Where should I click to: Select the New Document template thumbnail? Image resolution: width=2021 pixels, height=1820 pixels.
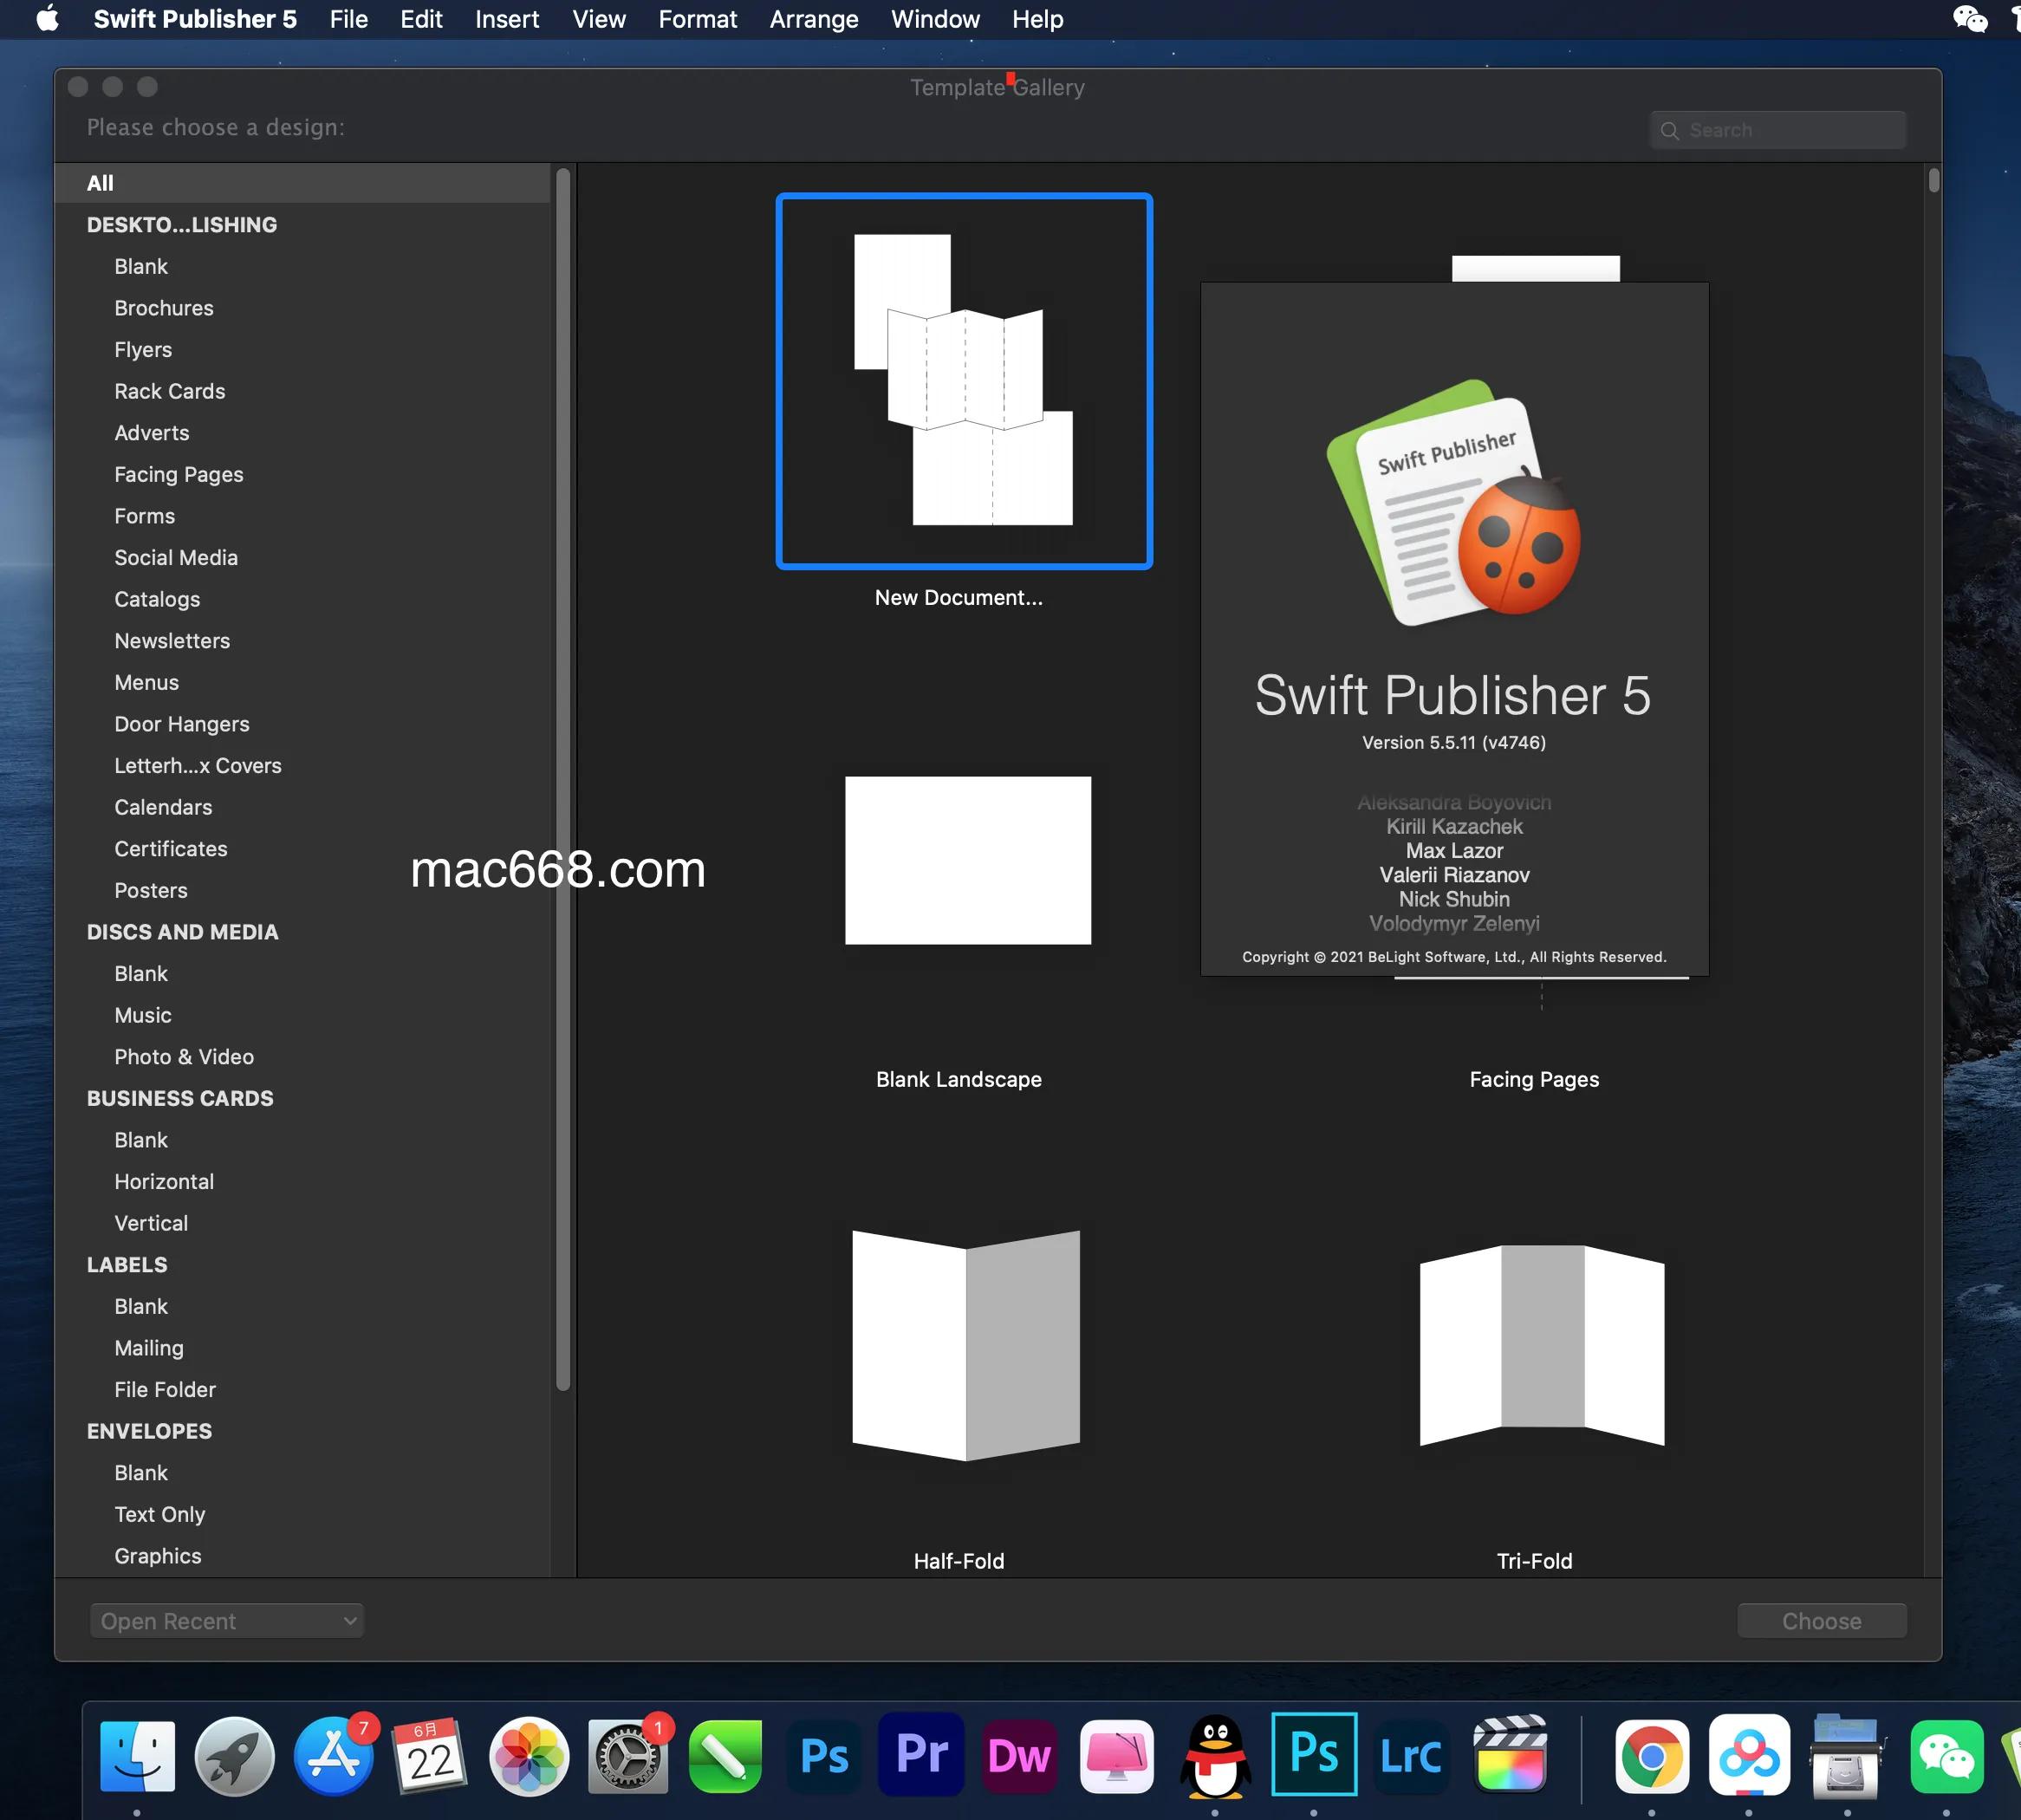[x=963, y=381]
